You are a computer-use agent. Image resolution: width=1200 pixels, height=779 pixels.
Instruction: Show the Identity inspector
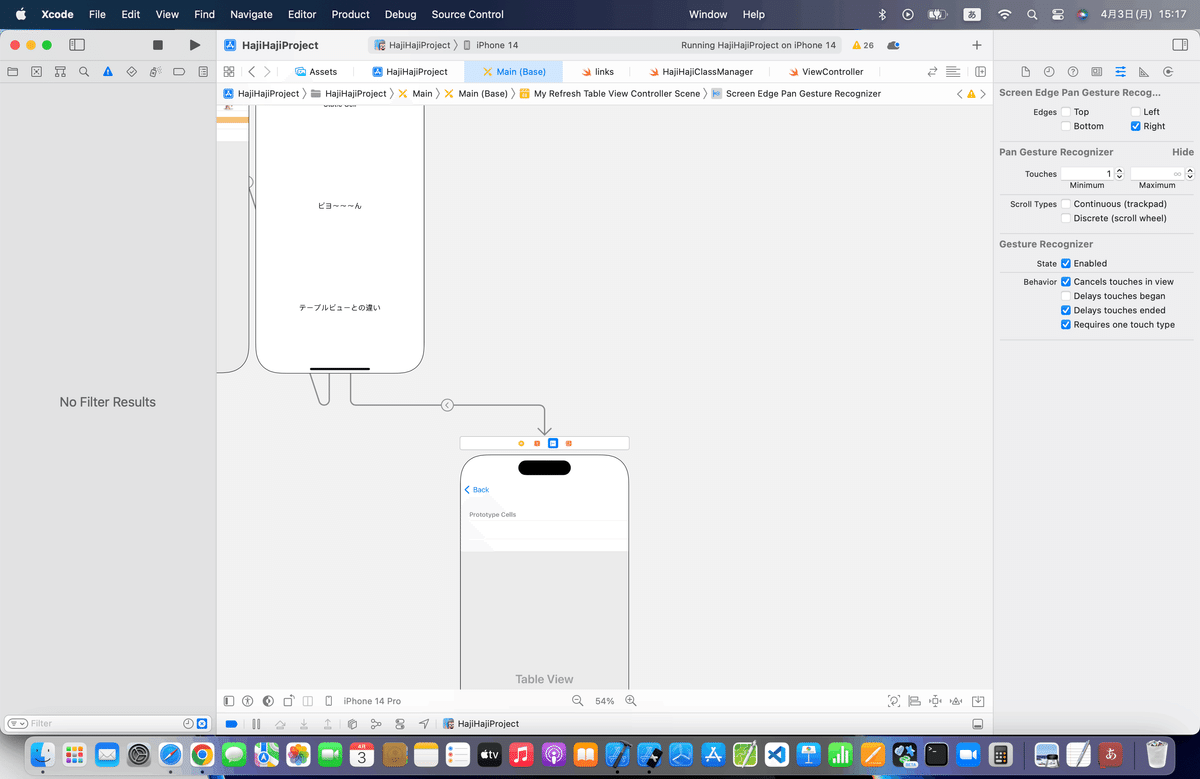1097,72
